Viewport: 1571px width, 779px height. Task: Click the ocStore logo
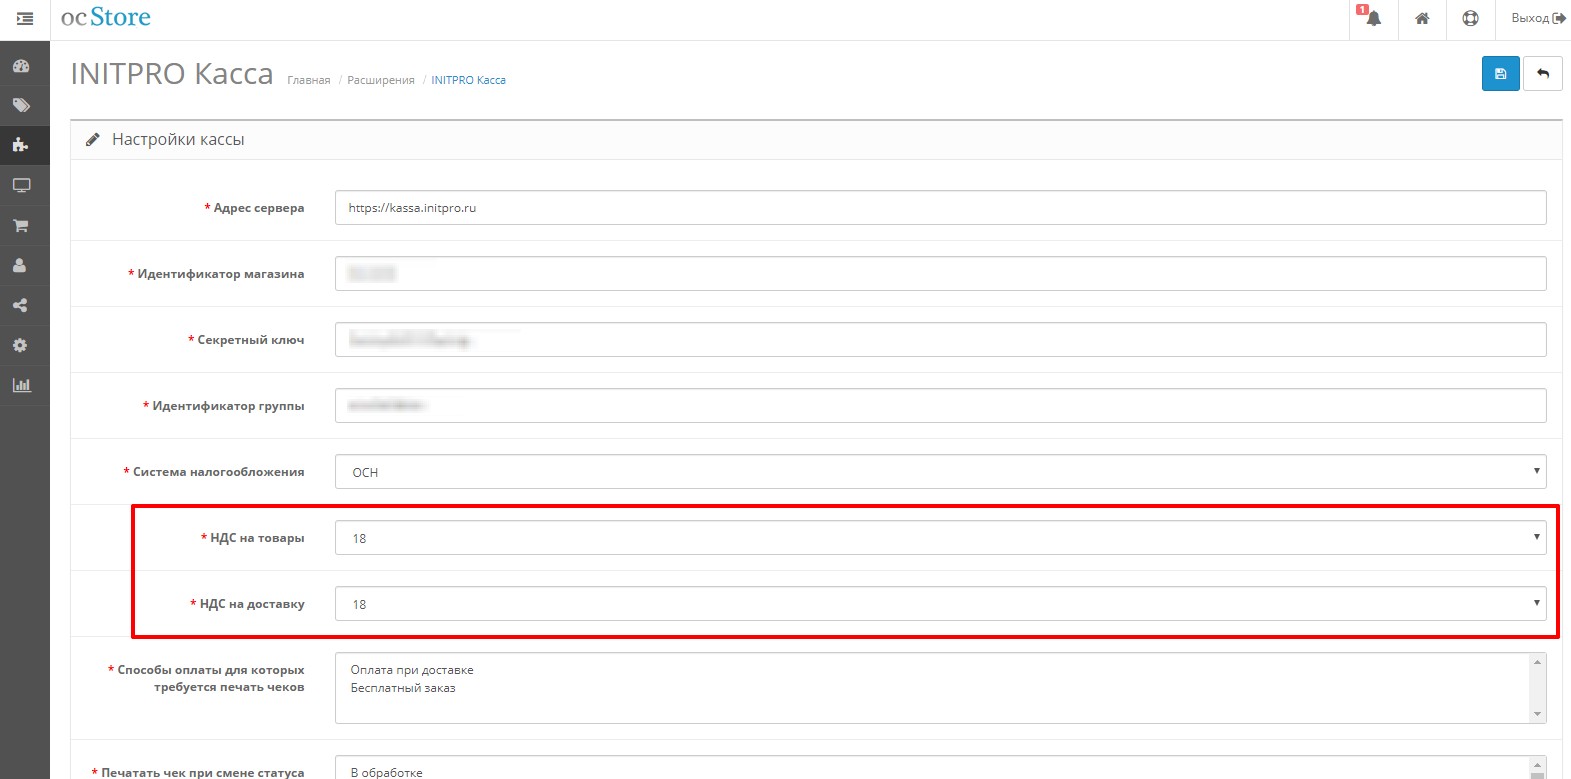coord(106,17)
